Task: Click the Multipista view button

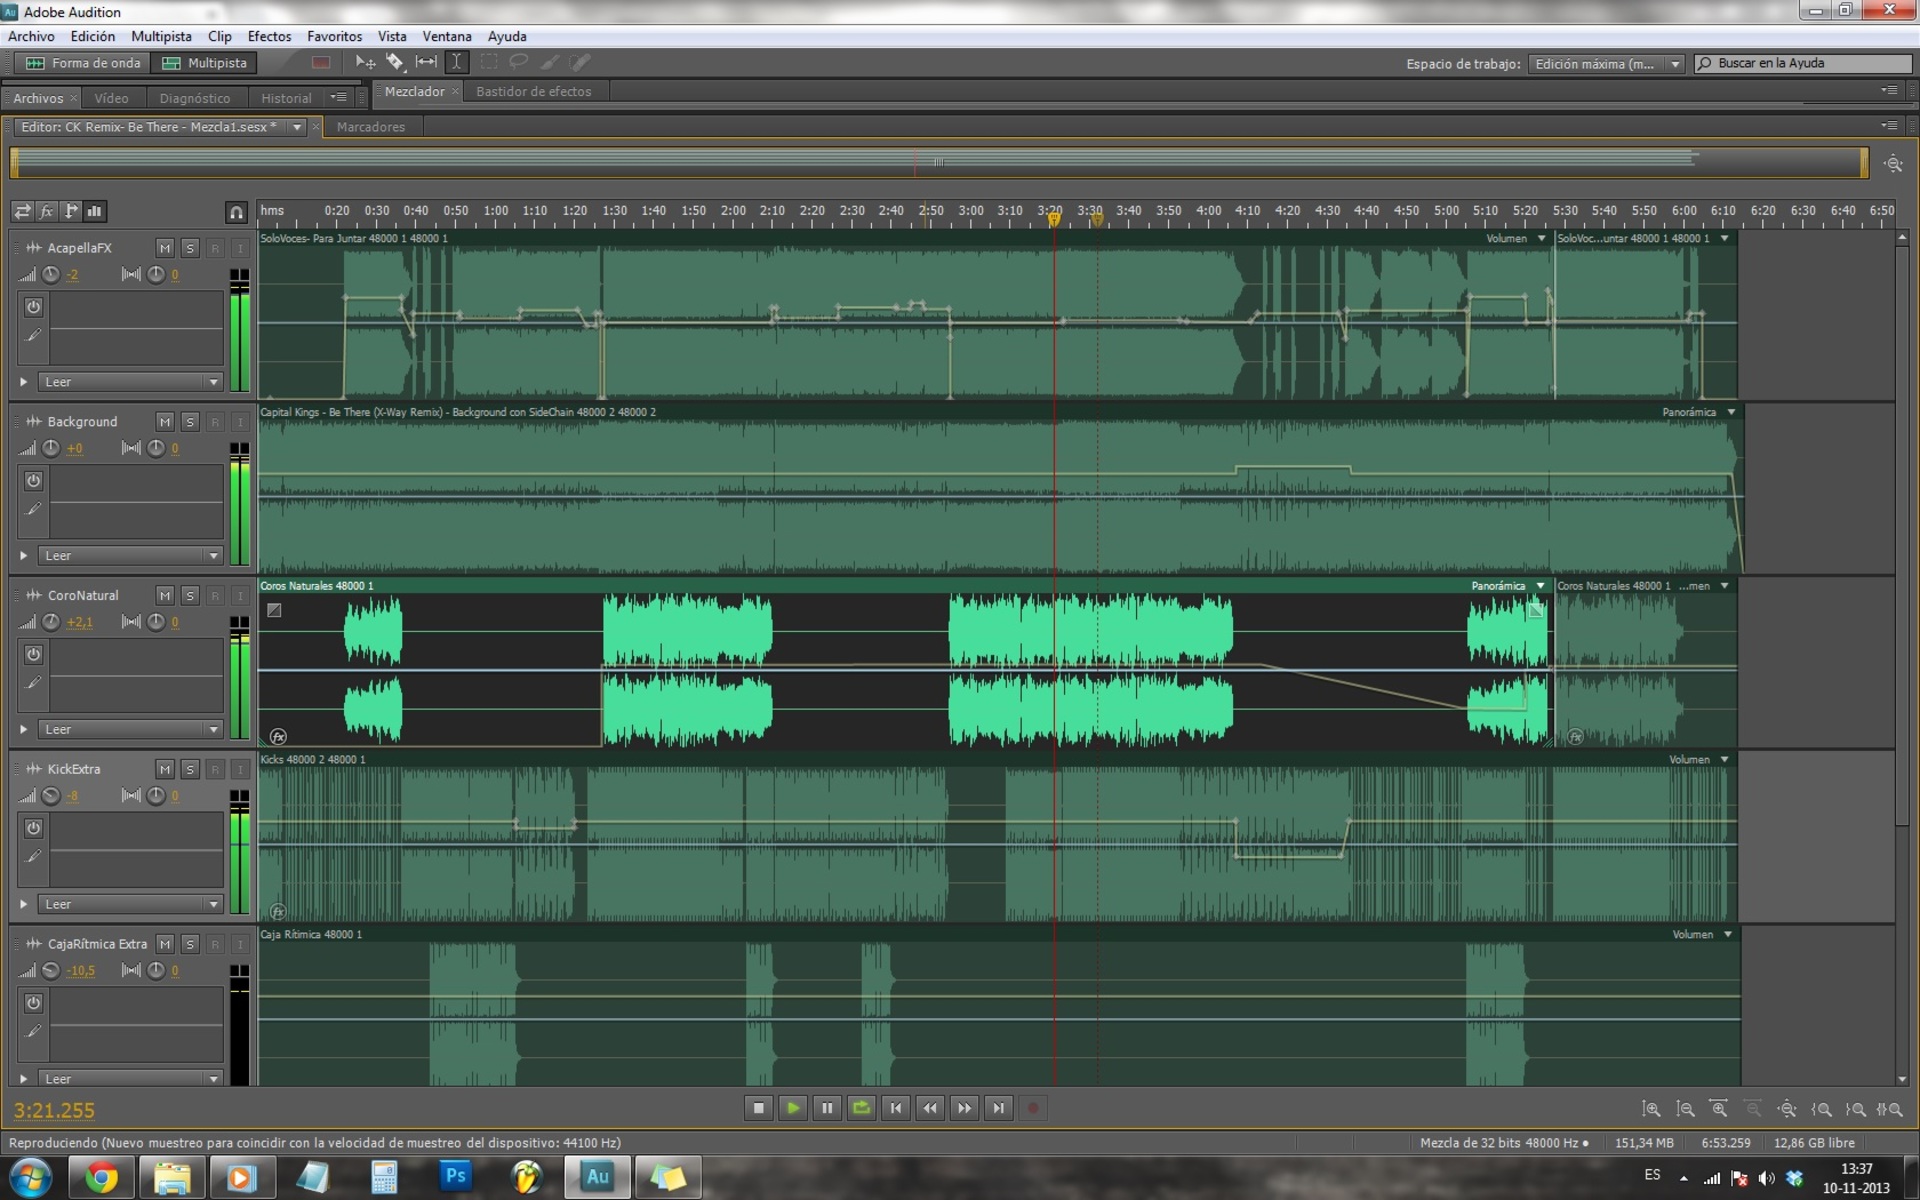Action: pos(205,63)
